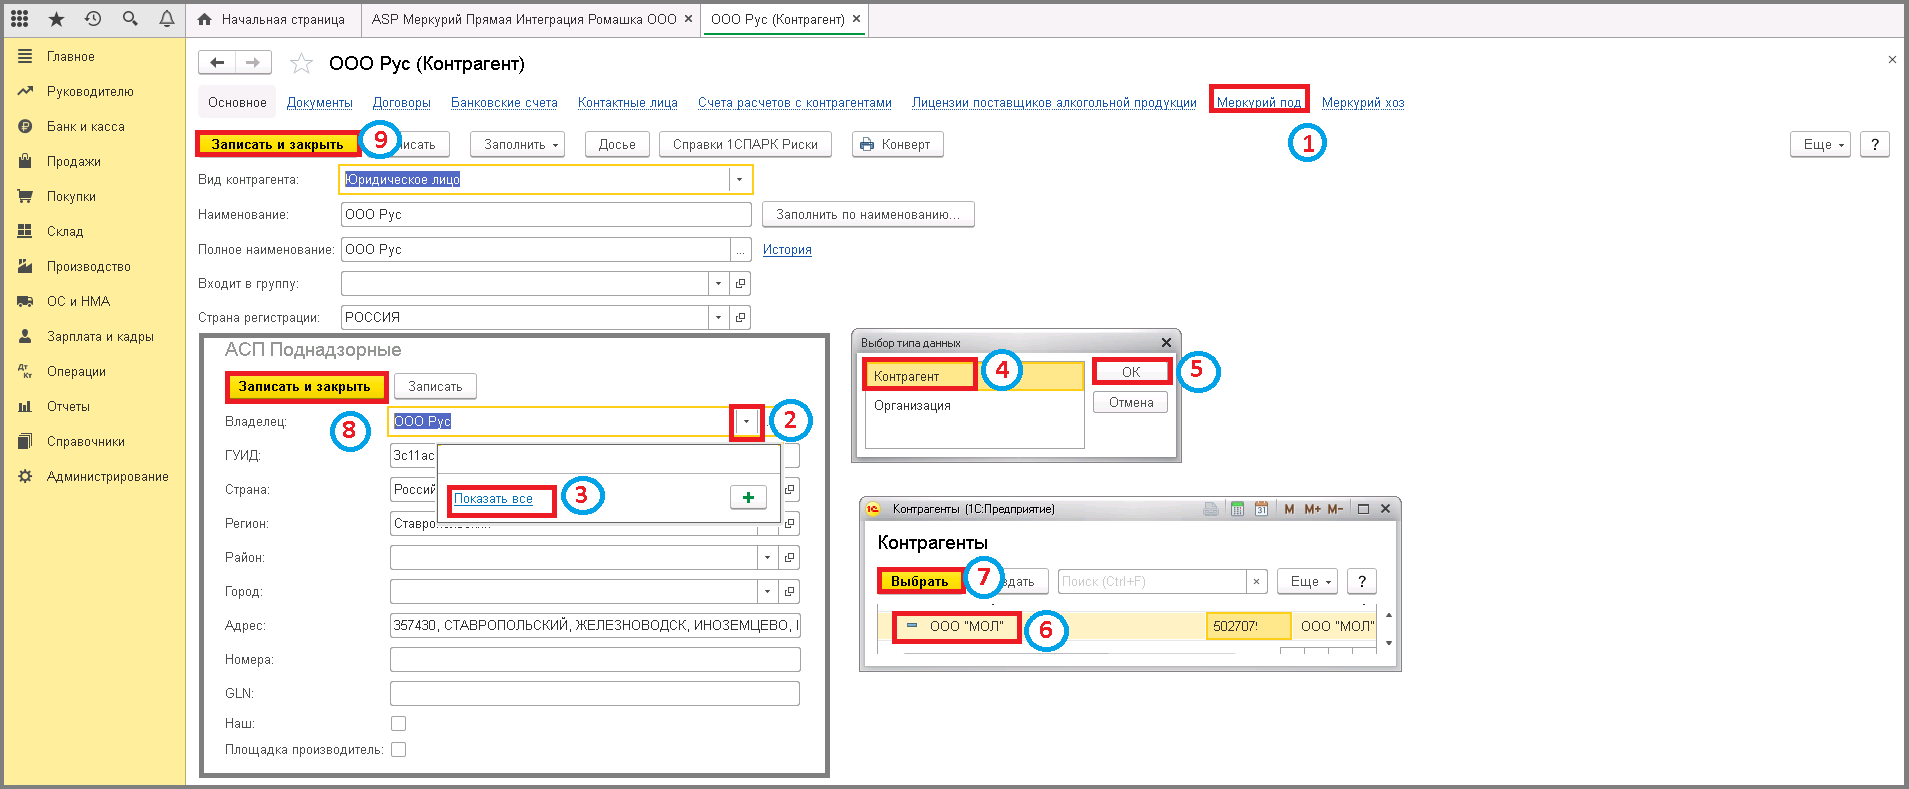
Task: Expand the Владелец dropdown arrow
Action: pos(746,422)
